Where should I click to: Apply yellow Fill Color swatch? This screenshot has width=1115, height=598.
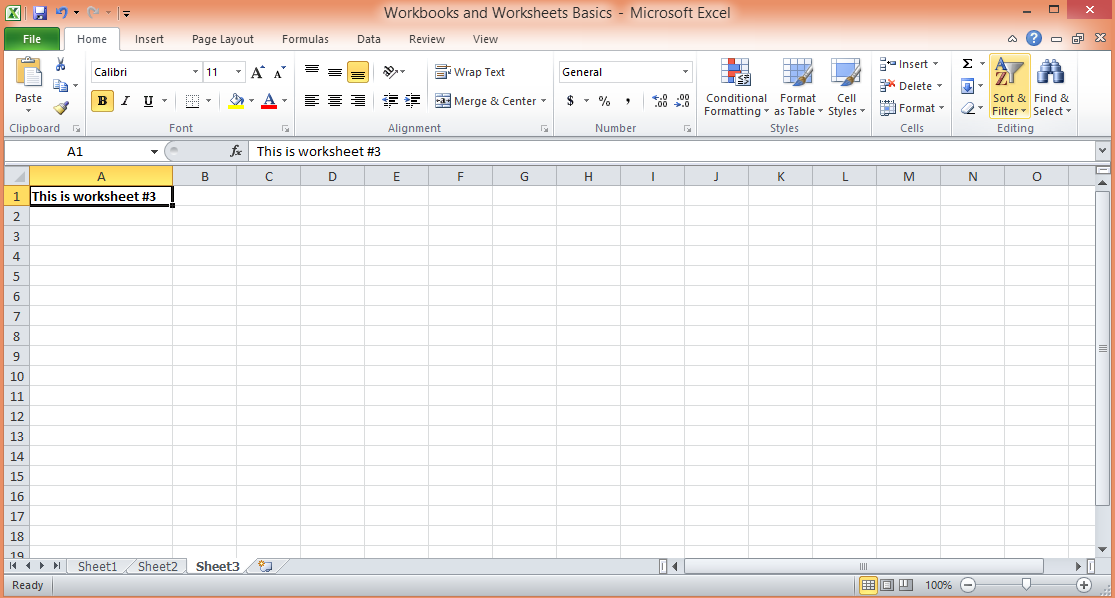click(x=236, y=101)
